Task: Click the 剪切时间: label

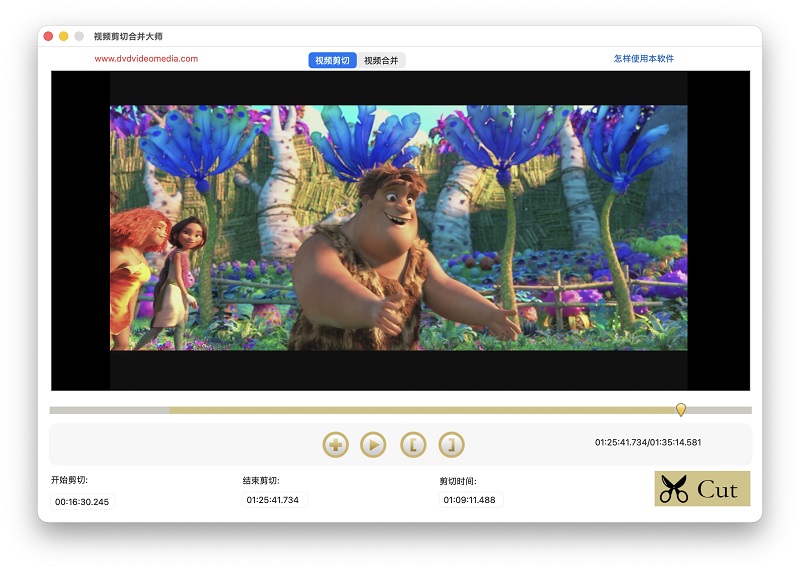Action: pos(458,481)
